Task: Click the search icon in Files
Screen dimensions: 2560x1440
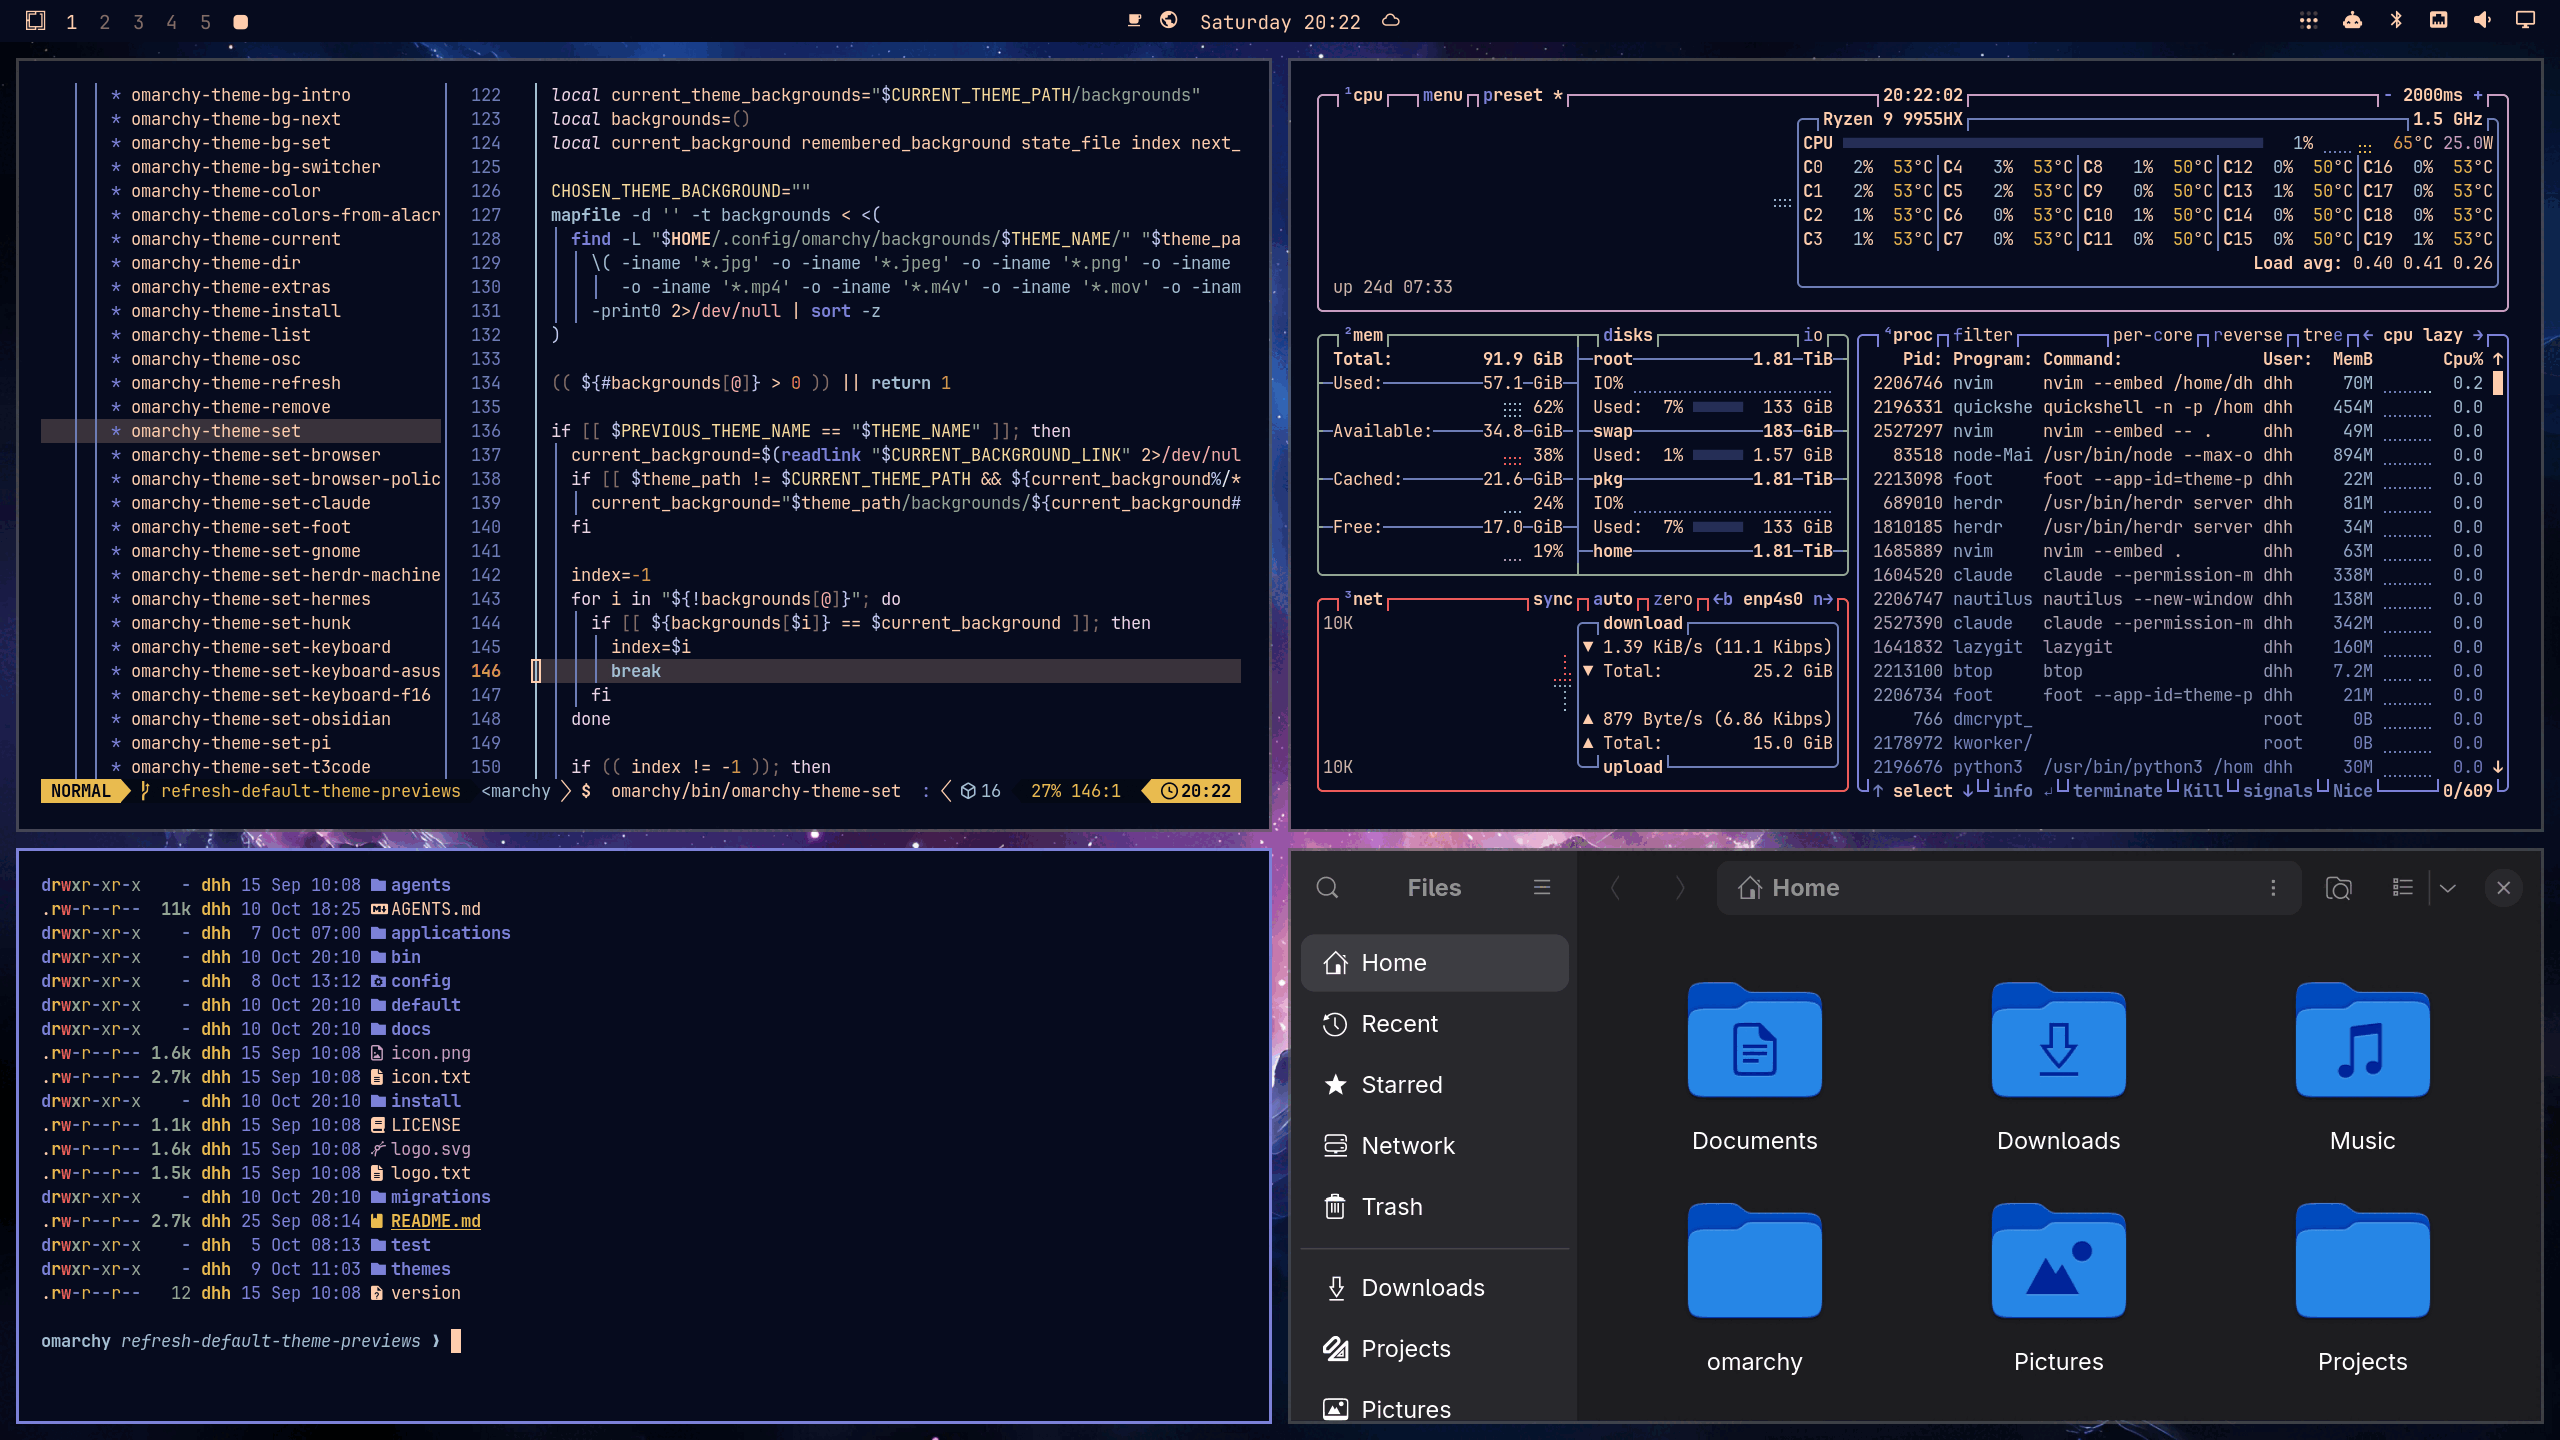Action: pyautogui.click(x=1327, y=887)
